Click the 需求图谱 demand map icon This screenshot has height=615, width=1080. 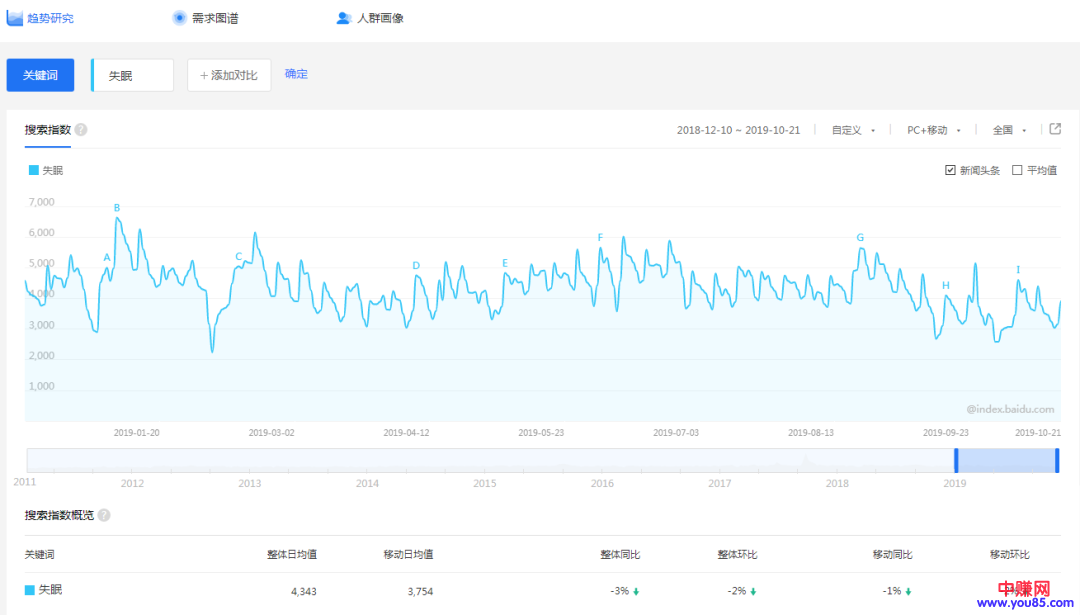pos(179,17)
